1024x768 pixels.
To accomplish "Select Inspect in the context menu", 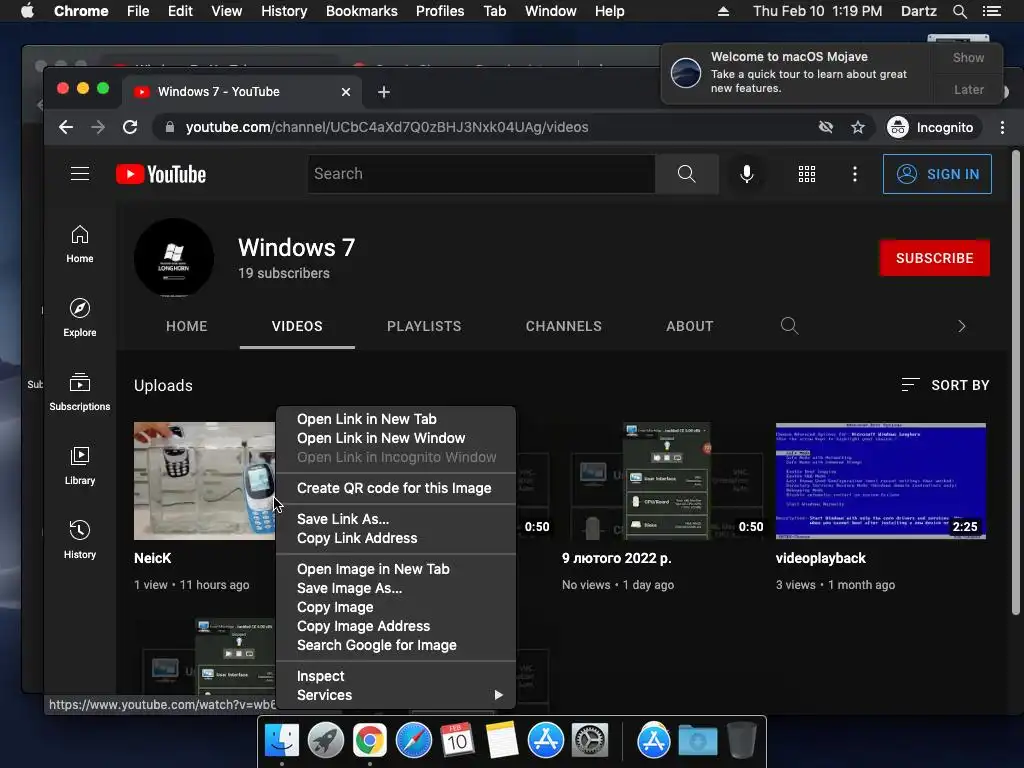I will (x=396, y=676).
